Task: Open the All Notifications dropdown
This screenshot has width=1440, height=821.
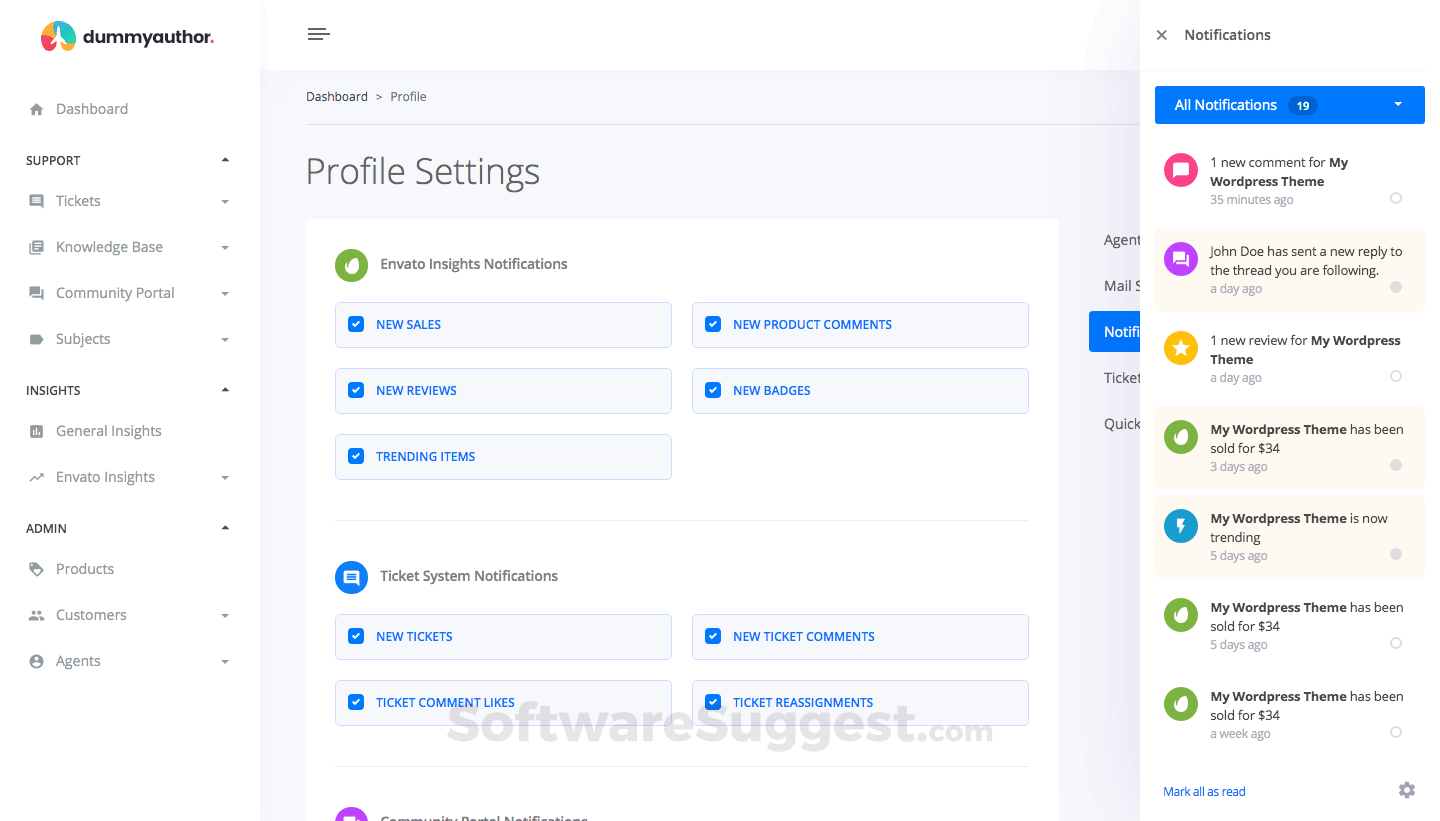Action: click(x=1290, y=105)
